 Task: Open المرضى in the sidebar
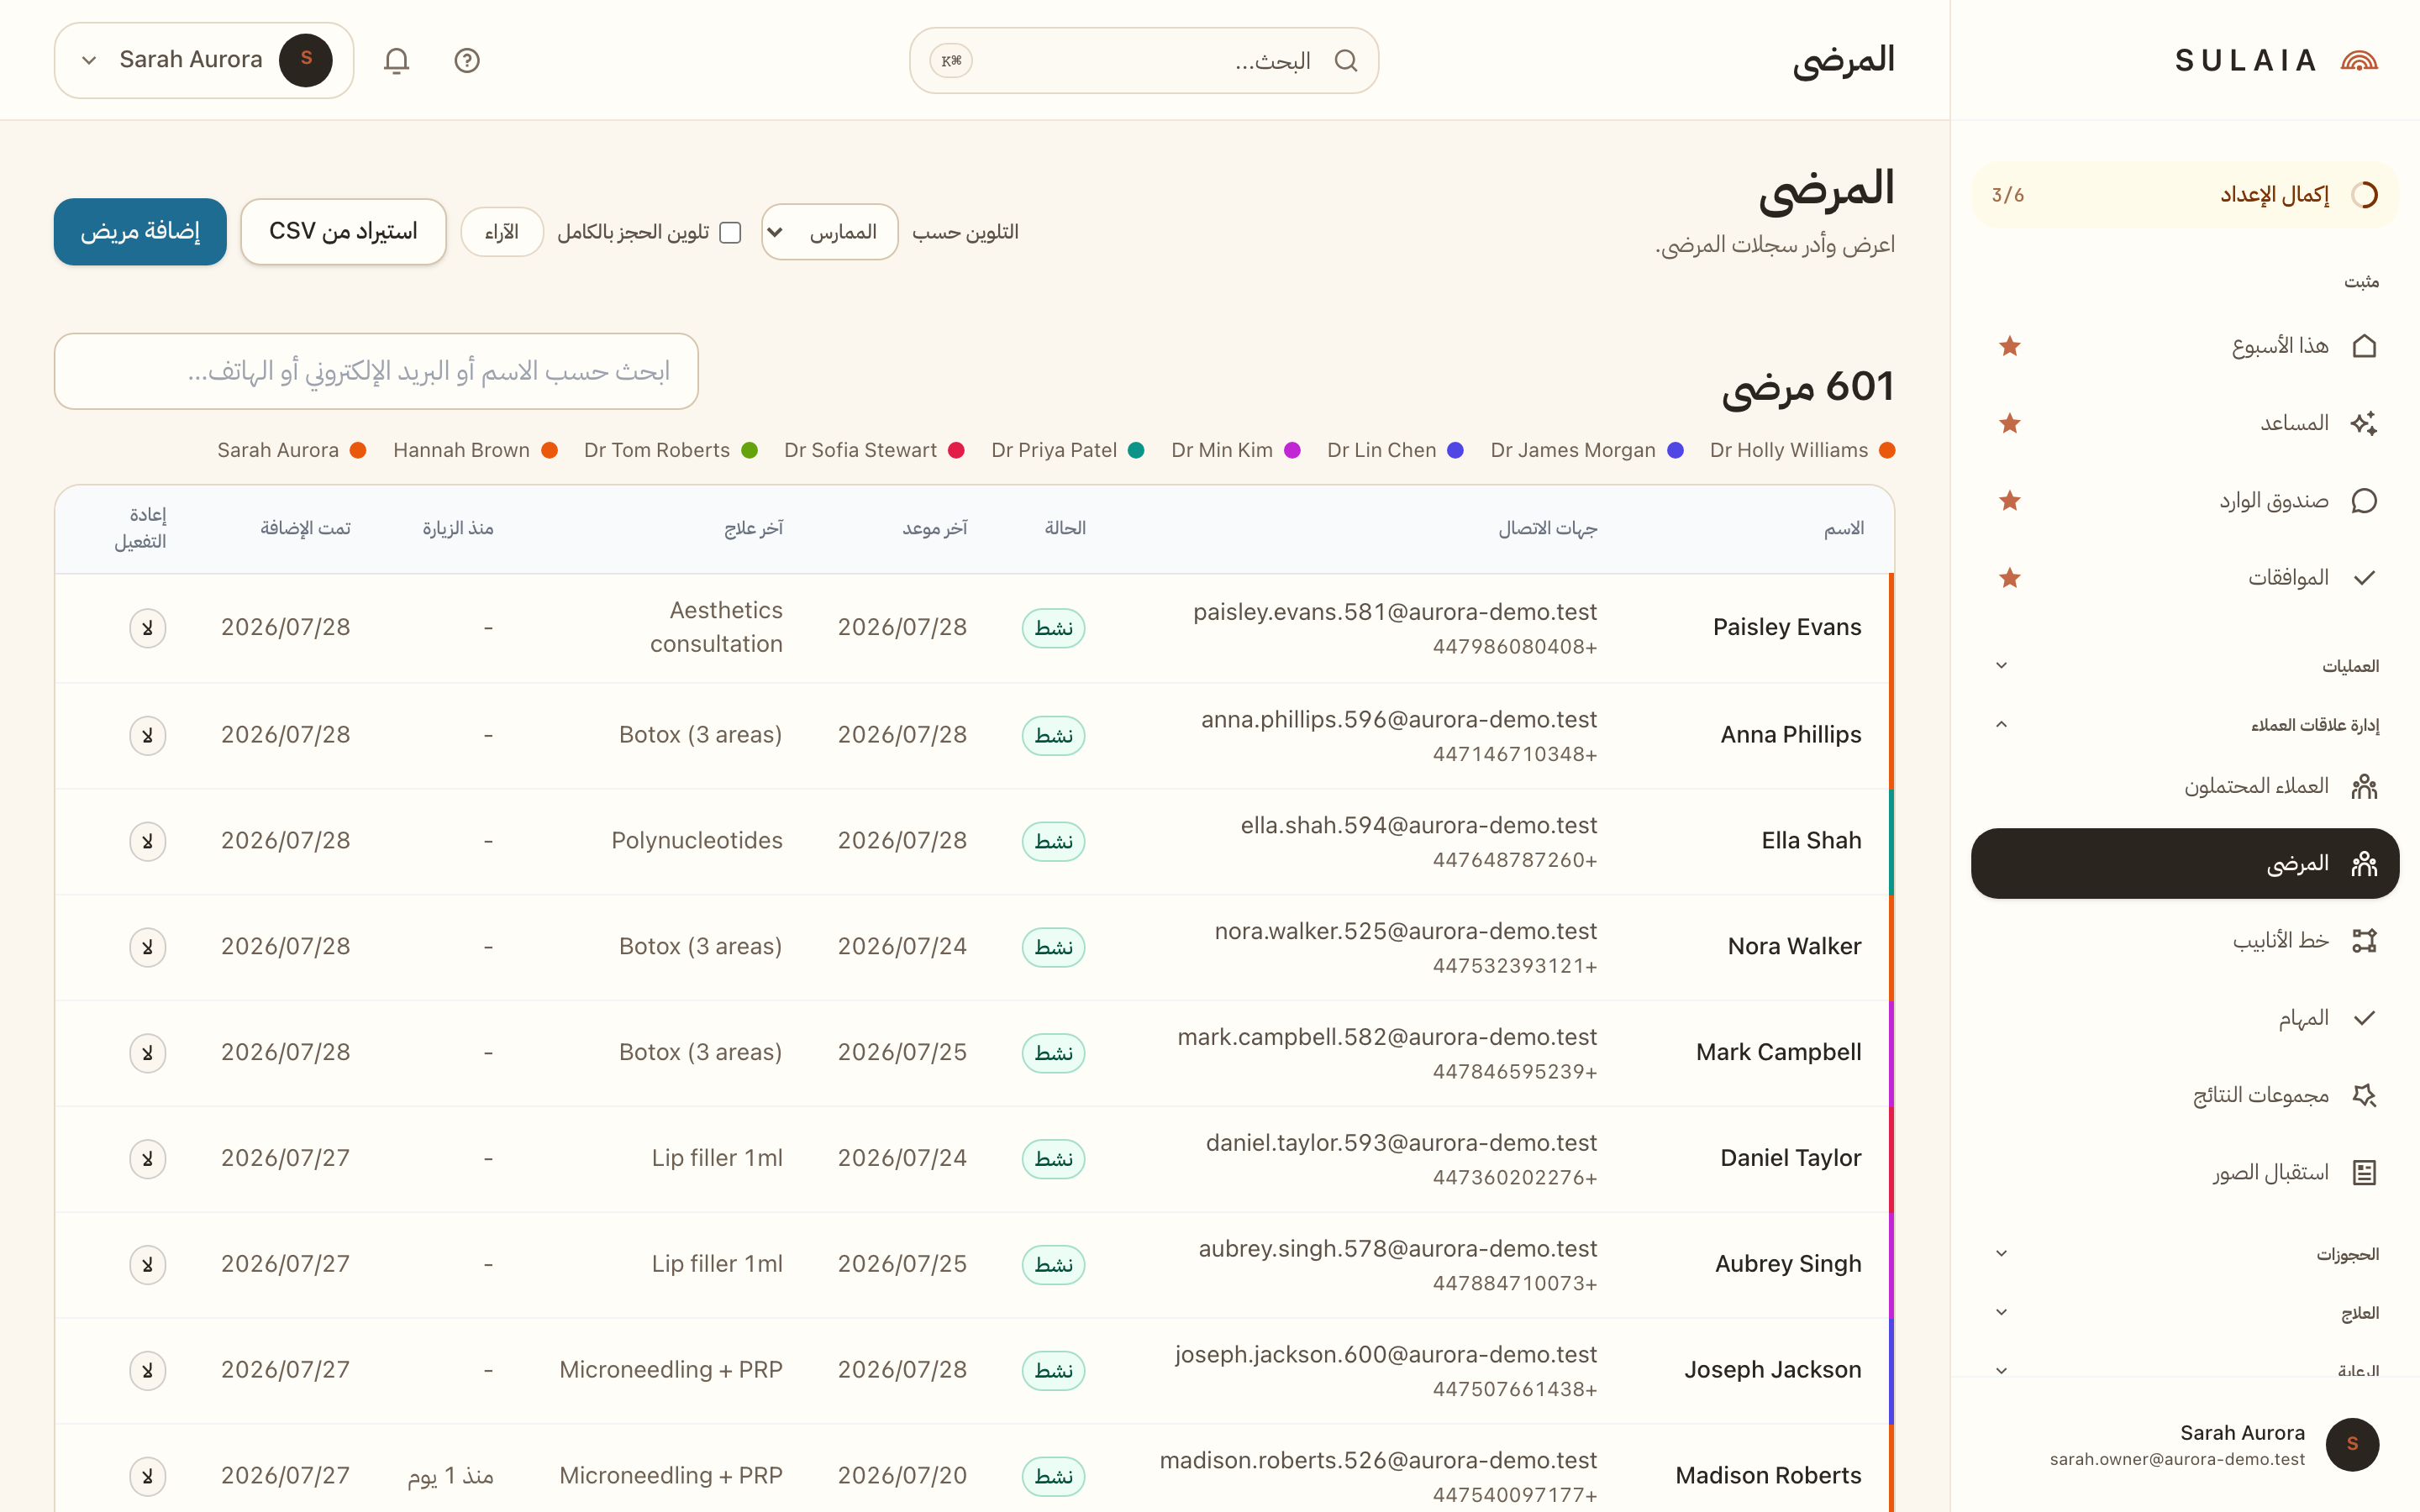click(2185, 863)
